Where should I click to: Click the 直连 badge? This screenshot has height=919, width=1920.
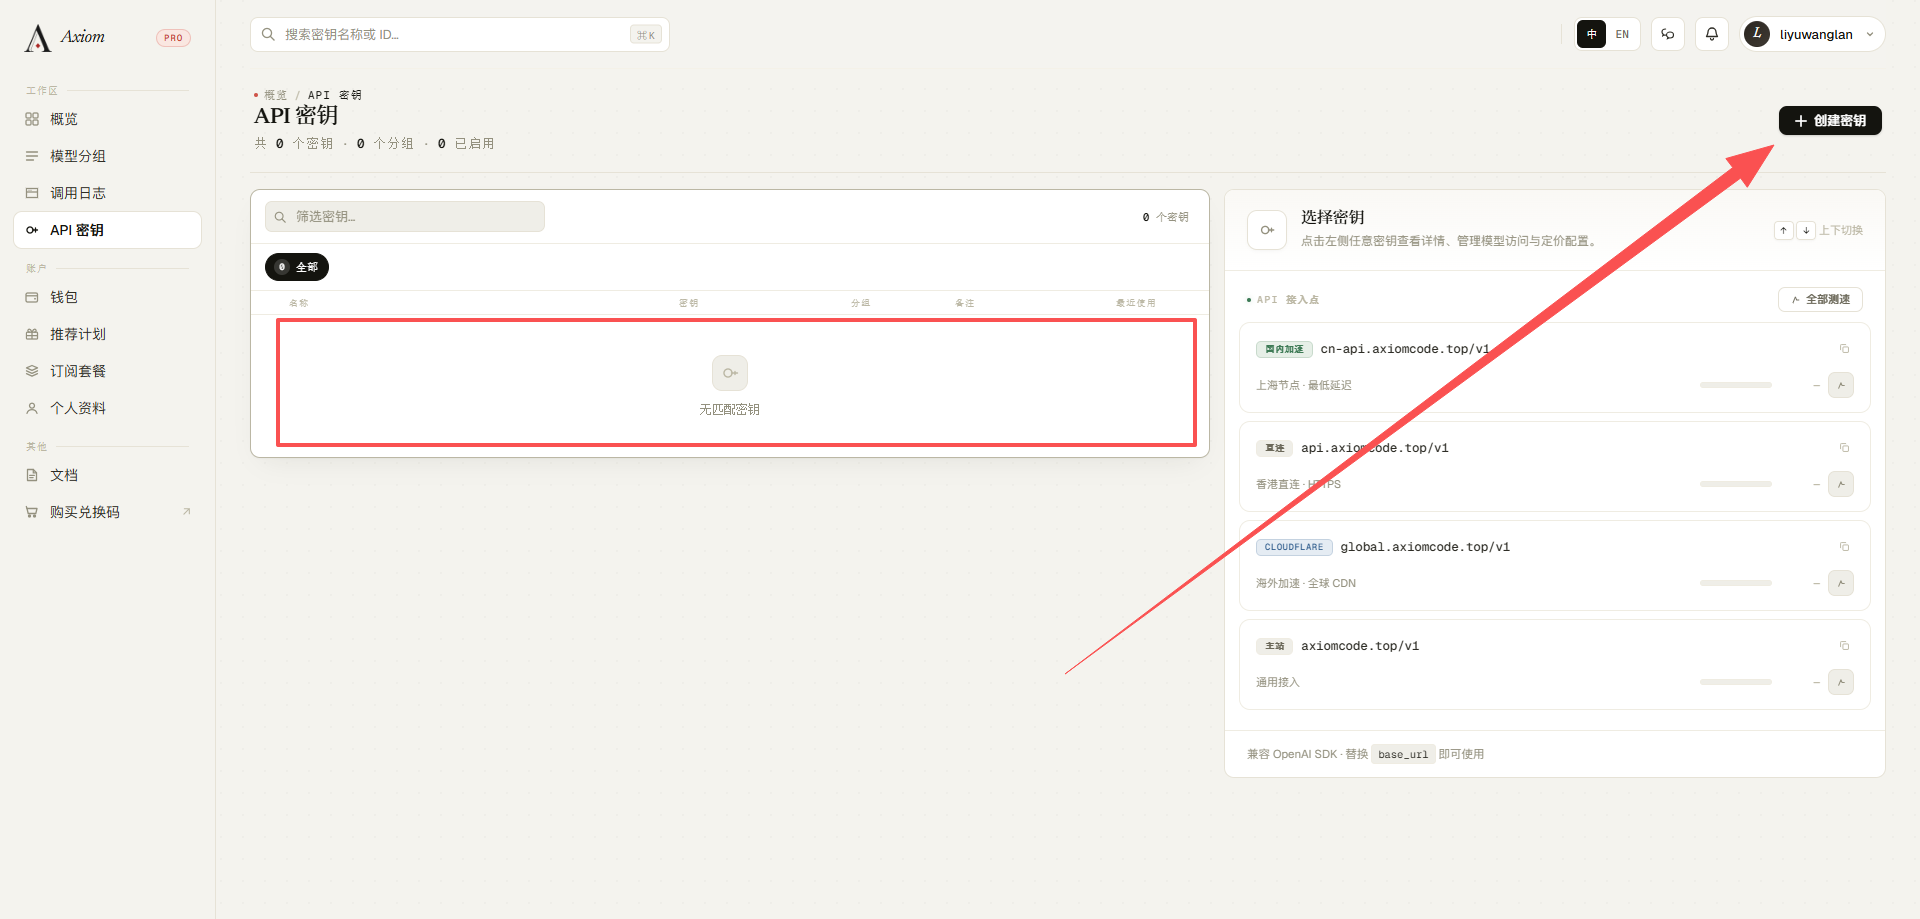tap(1274, 448)
